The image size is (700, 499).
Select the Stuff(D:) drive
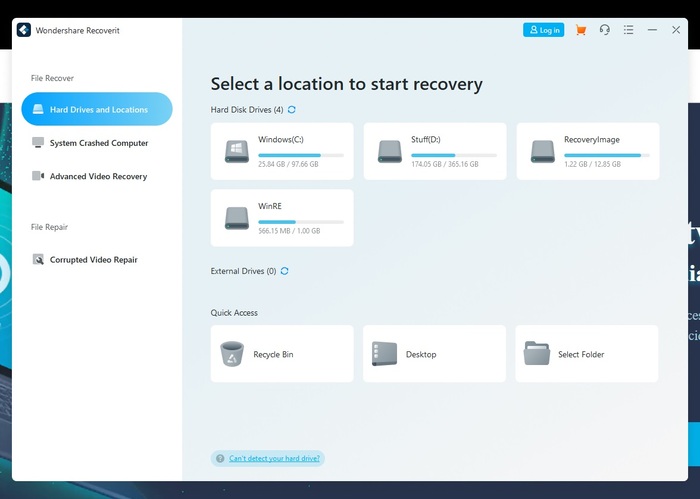[435, 151]
